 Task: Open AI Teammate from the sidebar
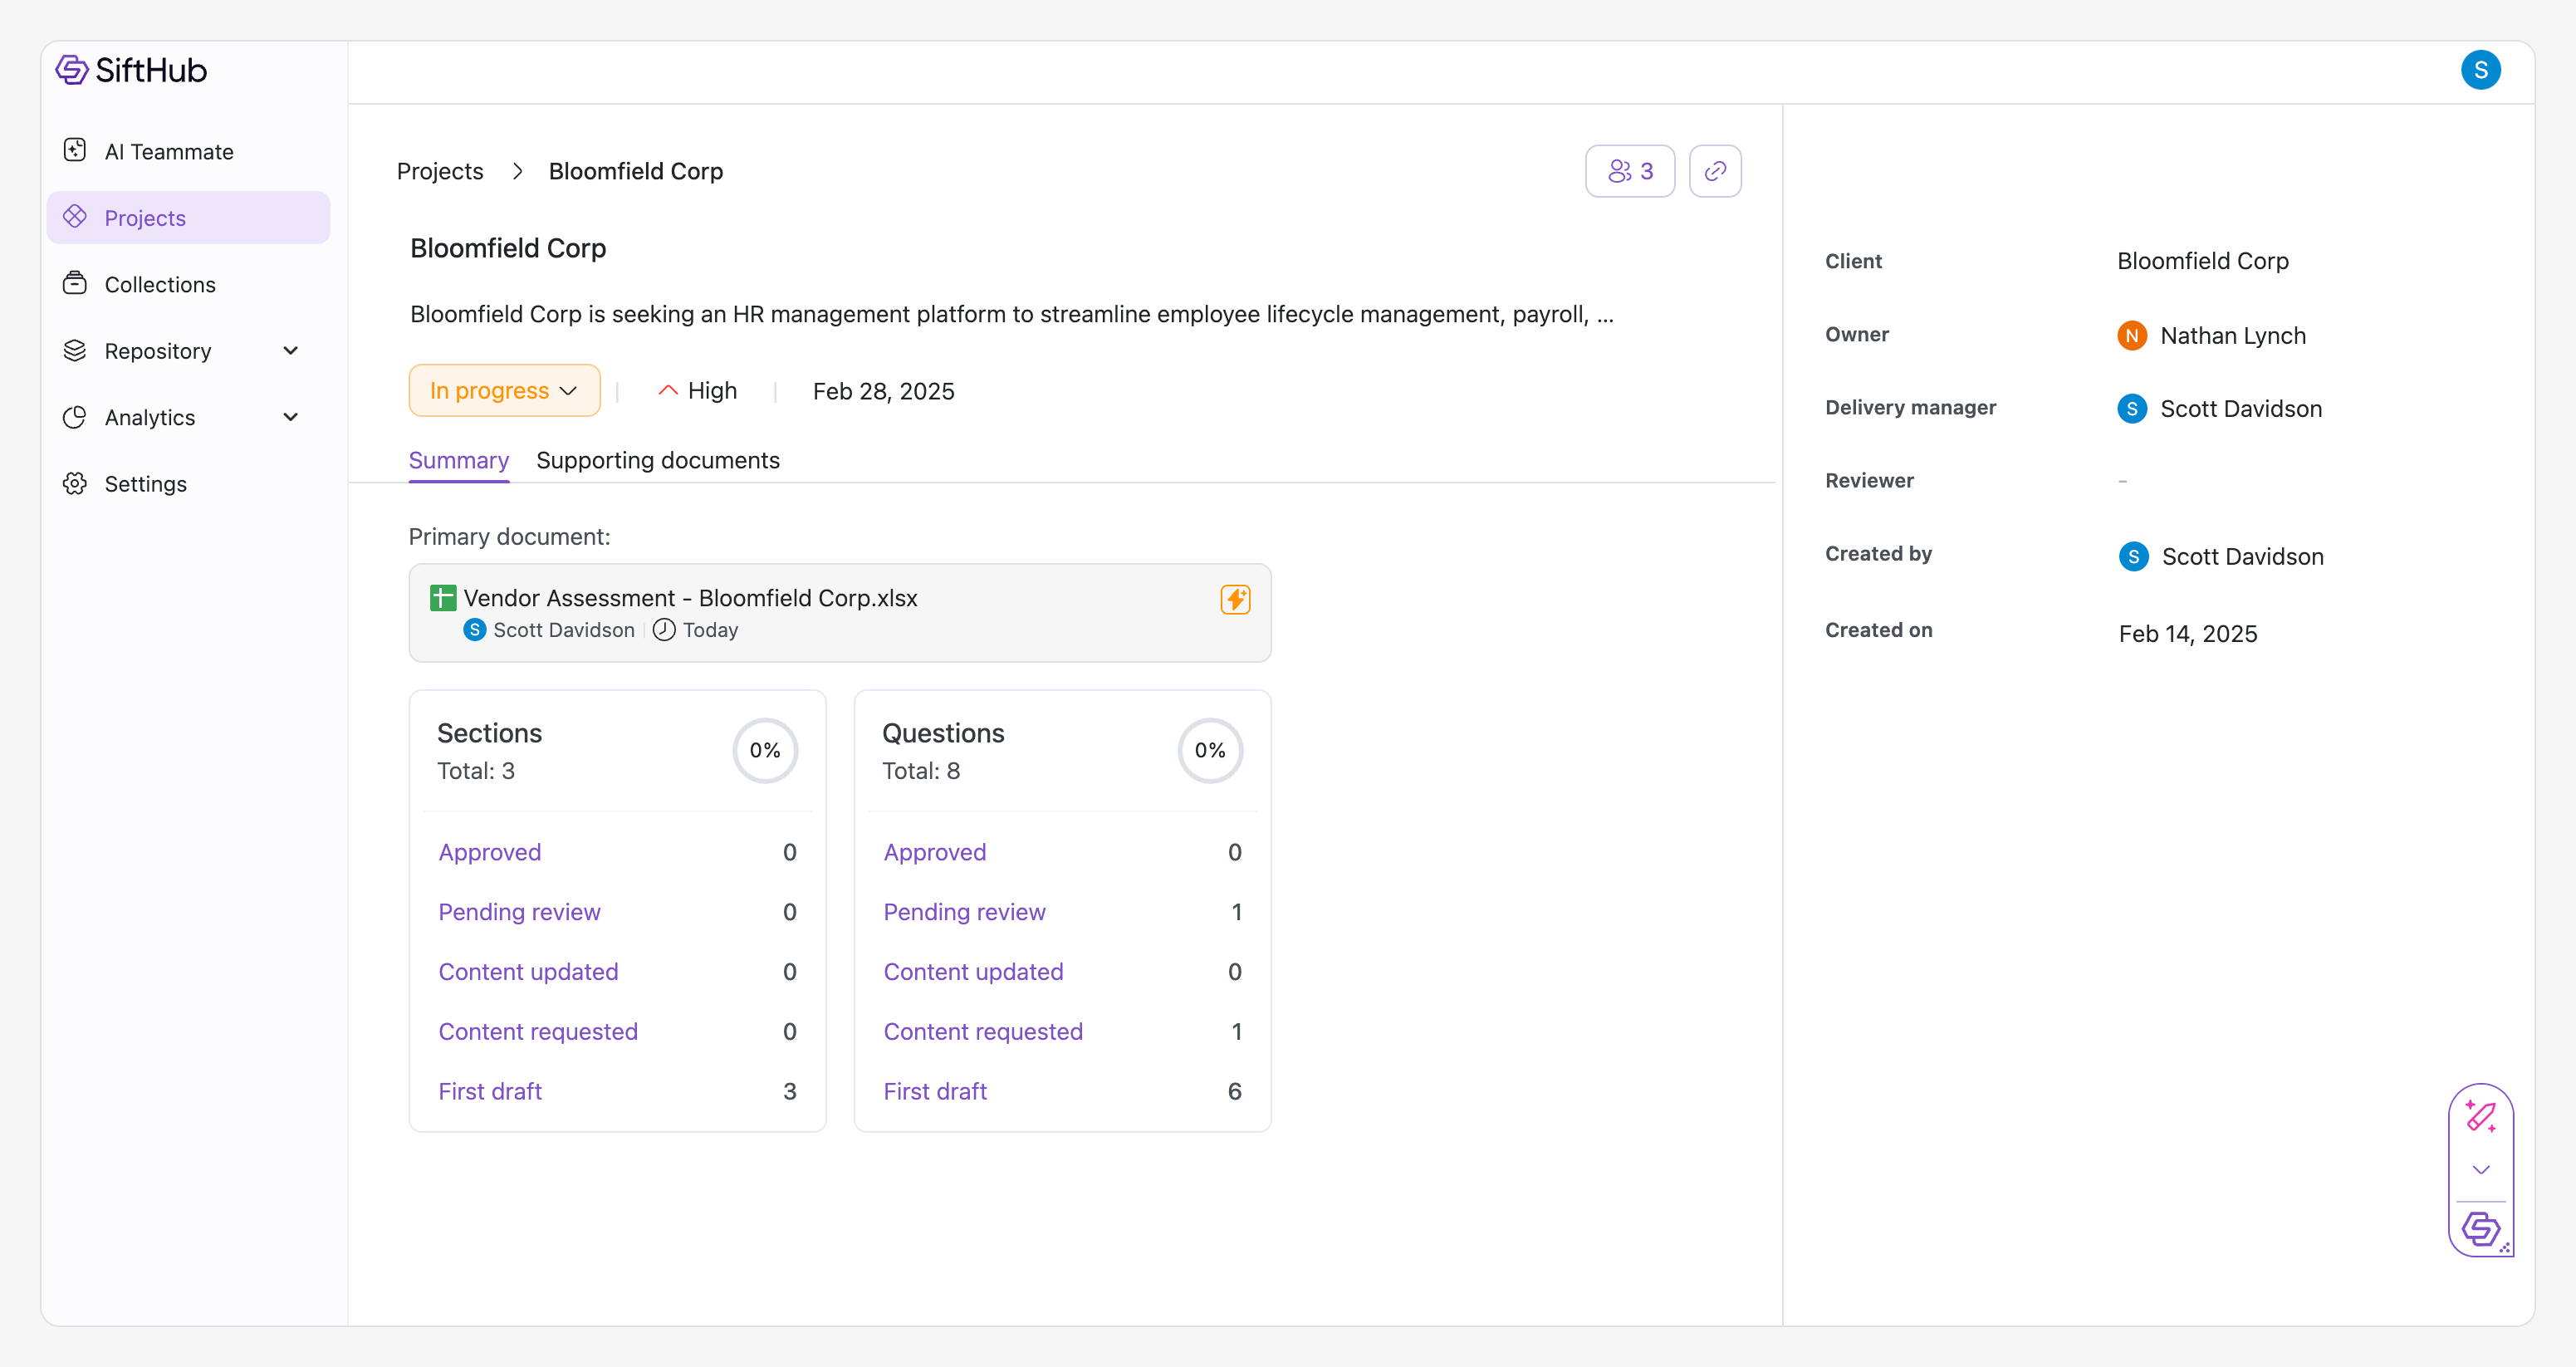168,152
